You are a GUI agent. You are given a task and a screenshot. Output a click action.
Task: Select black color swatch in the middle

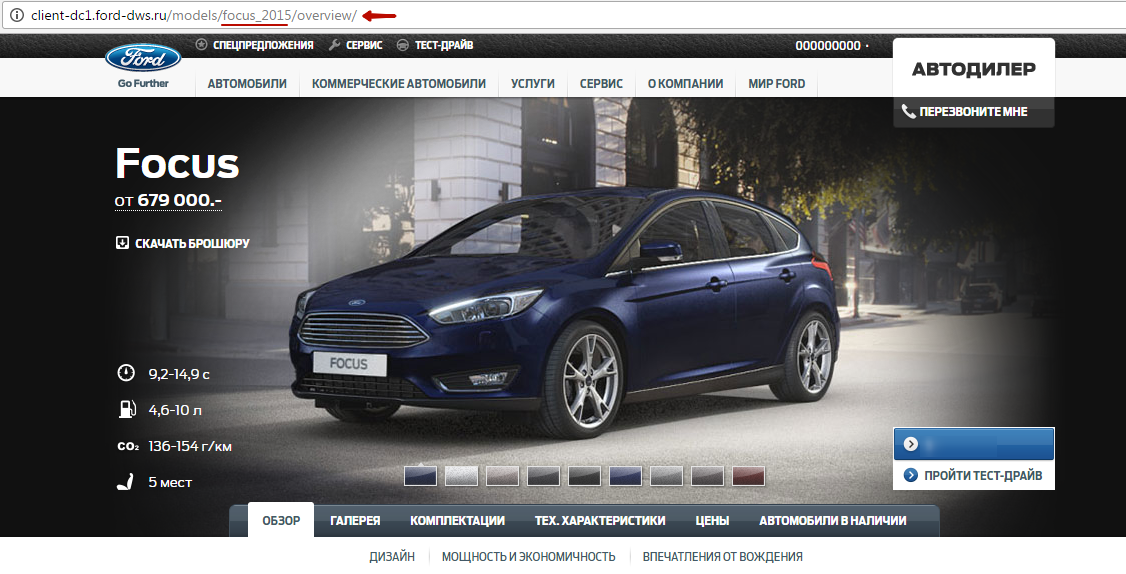[x=585, y=476]
